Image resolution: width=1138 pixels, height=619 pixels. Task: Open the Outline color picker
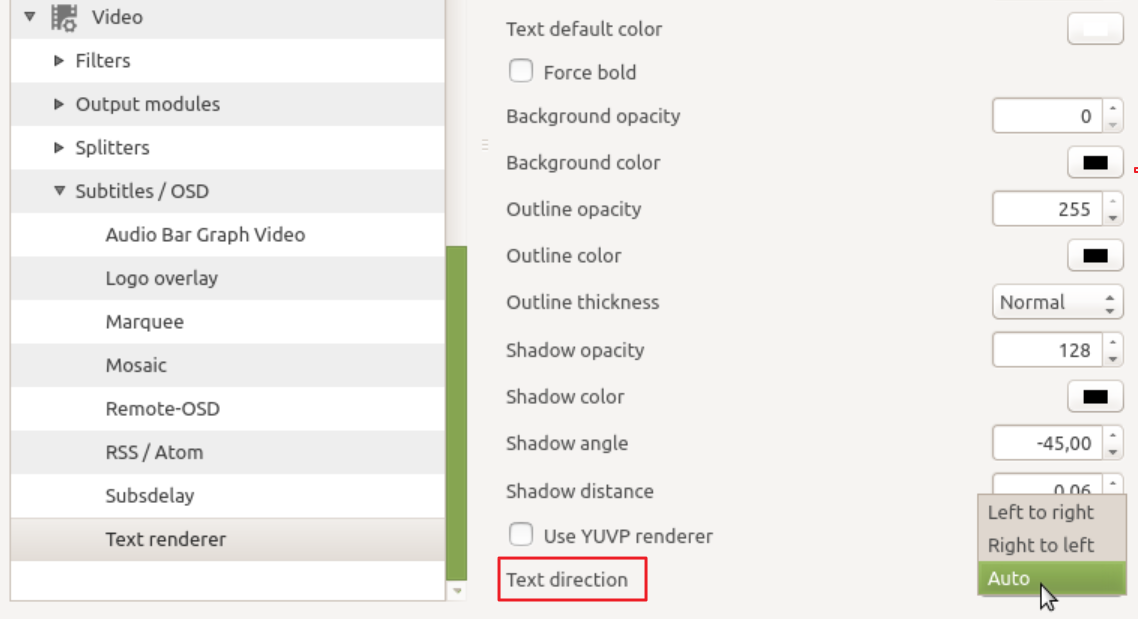pos(1095,255)
